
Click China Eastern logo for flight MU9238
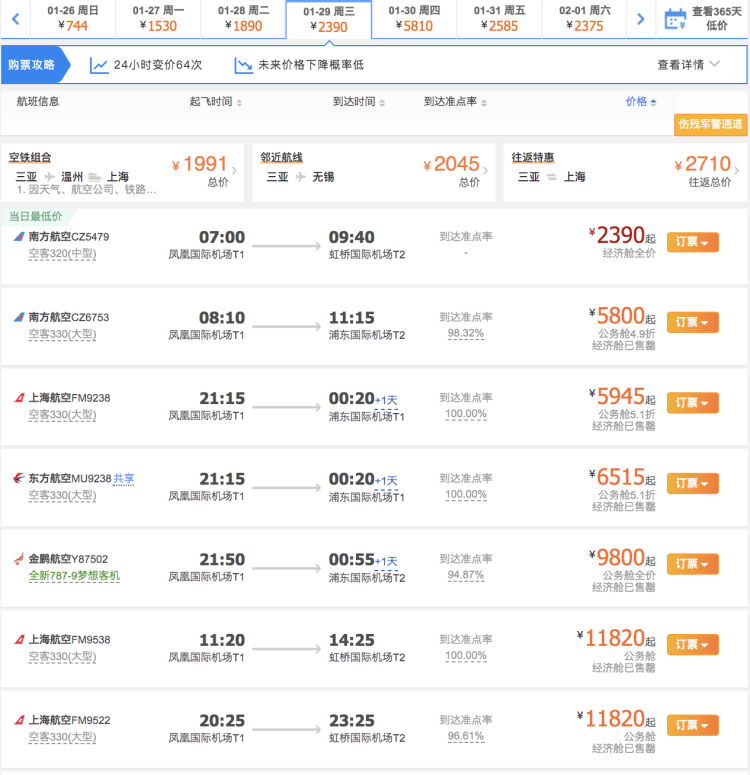coord(19,478)
